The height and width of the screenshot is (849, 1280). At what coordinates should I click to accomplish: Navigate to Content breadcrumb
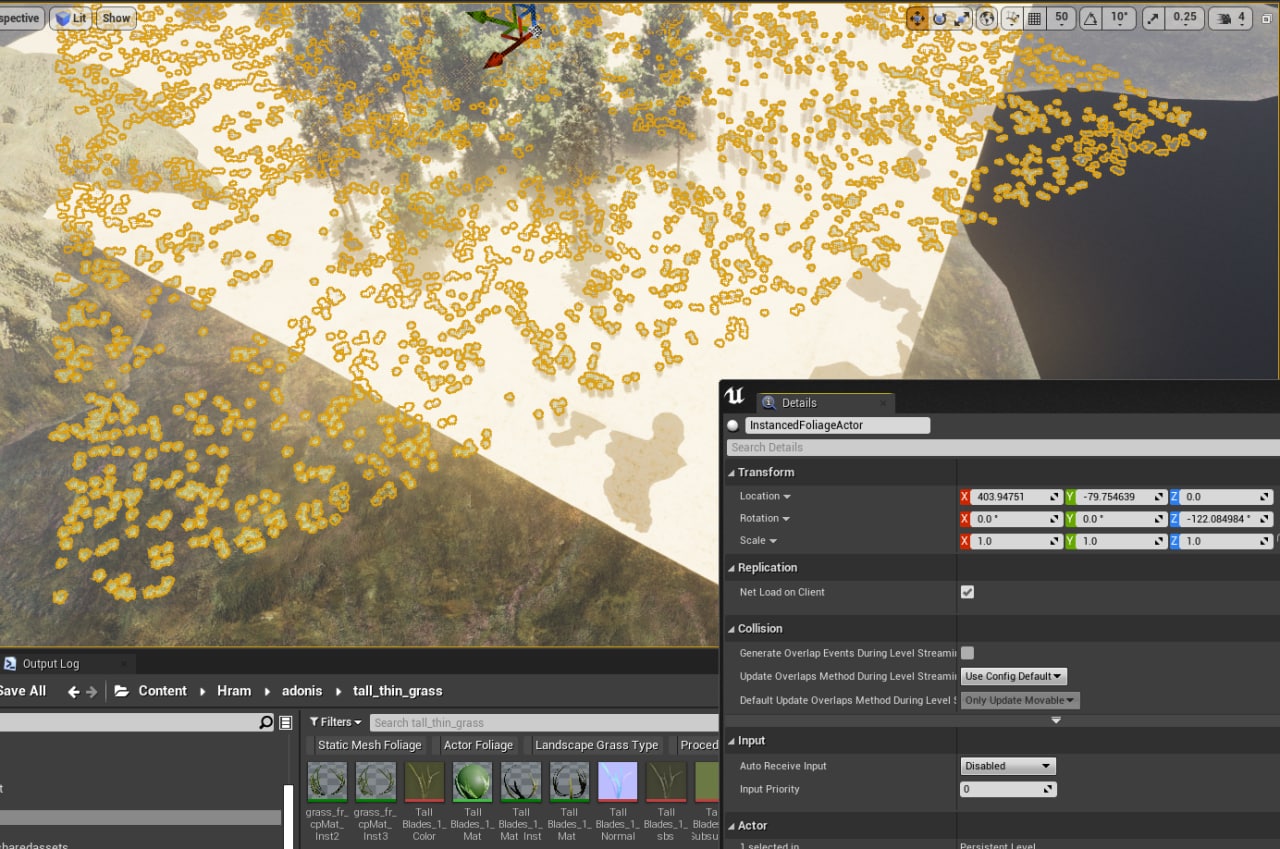pyautogui.click(x=162, y=691)
